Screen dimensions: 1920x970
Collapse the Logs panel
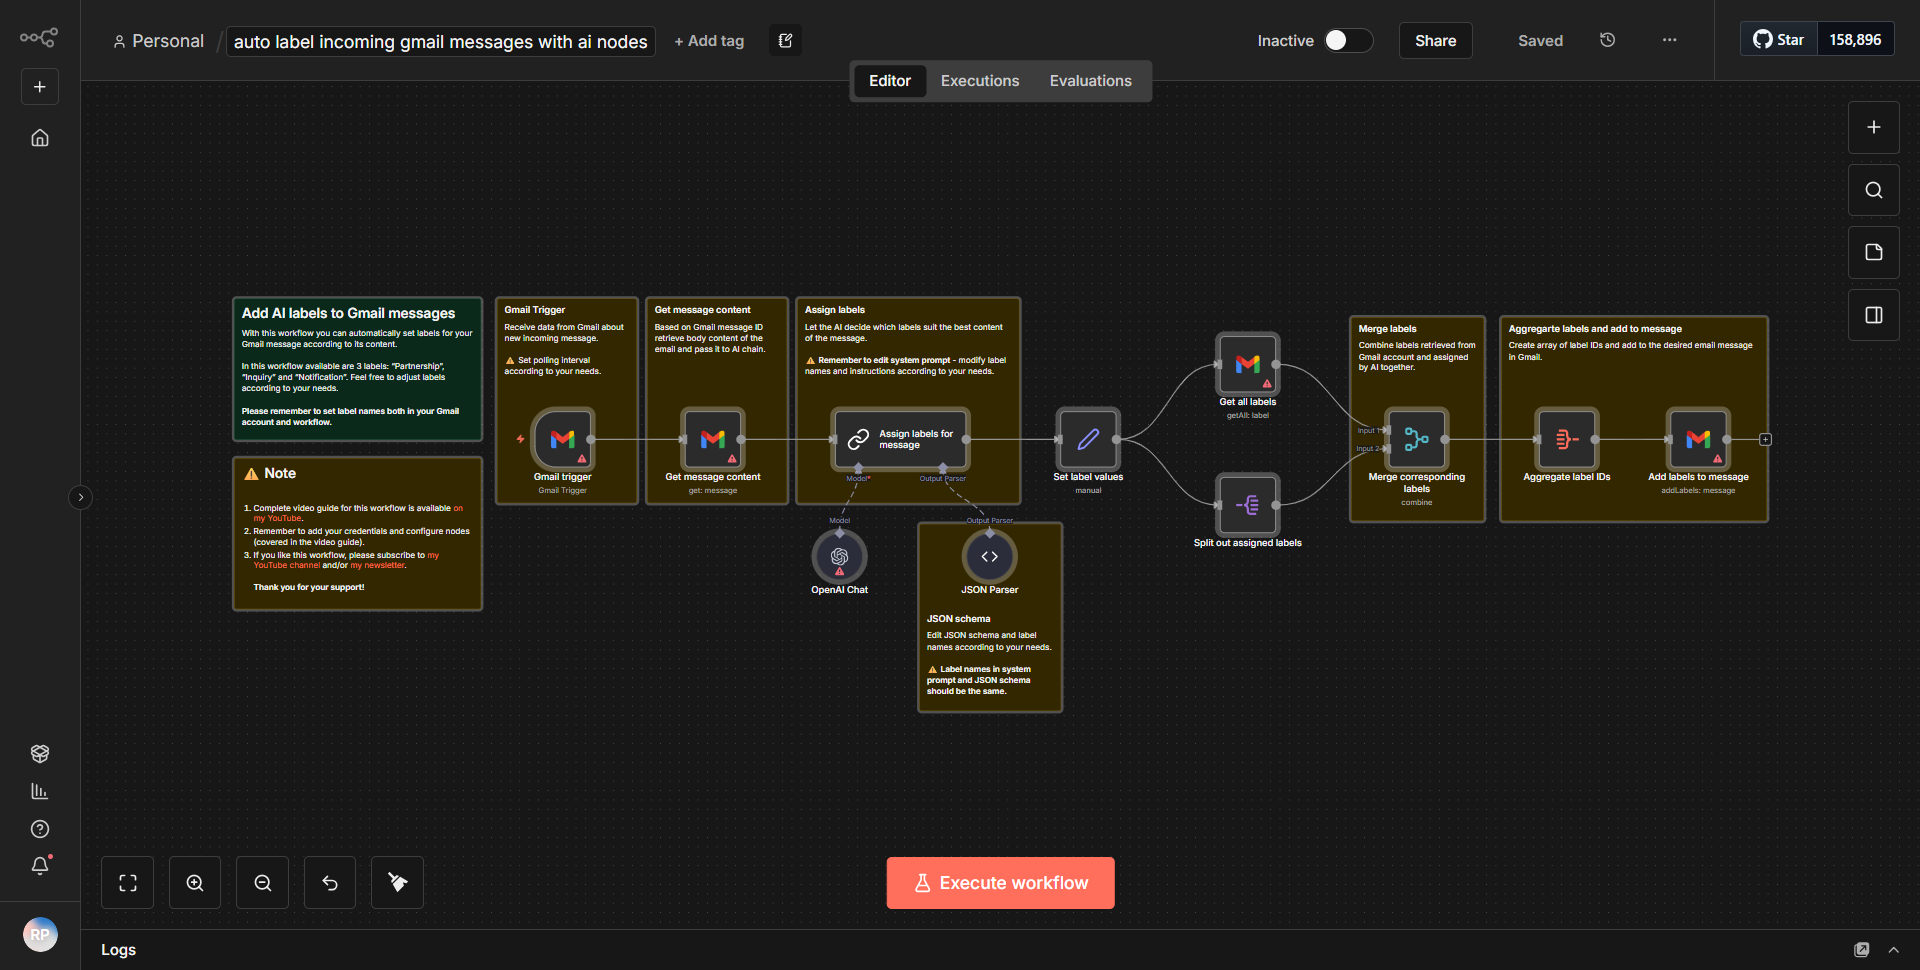pos(1894,949)
